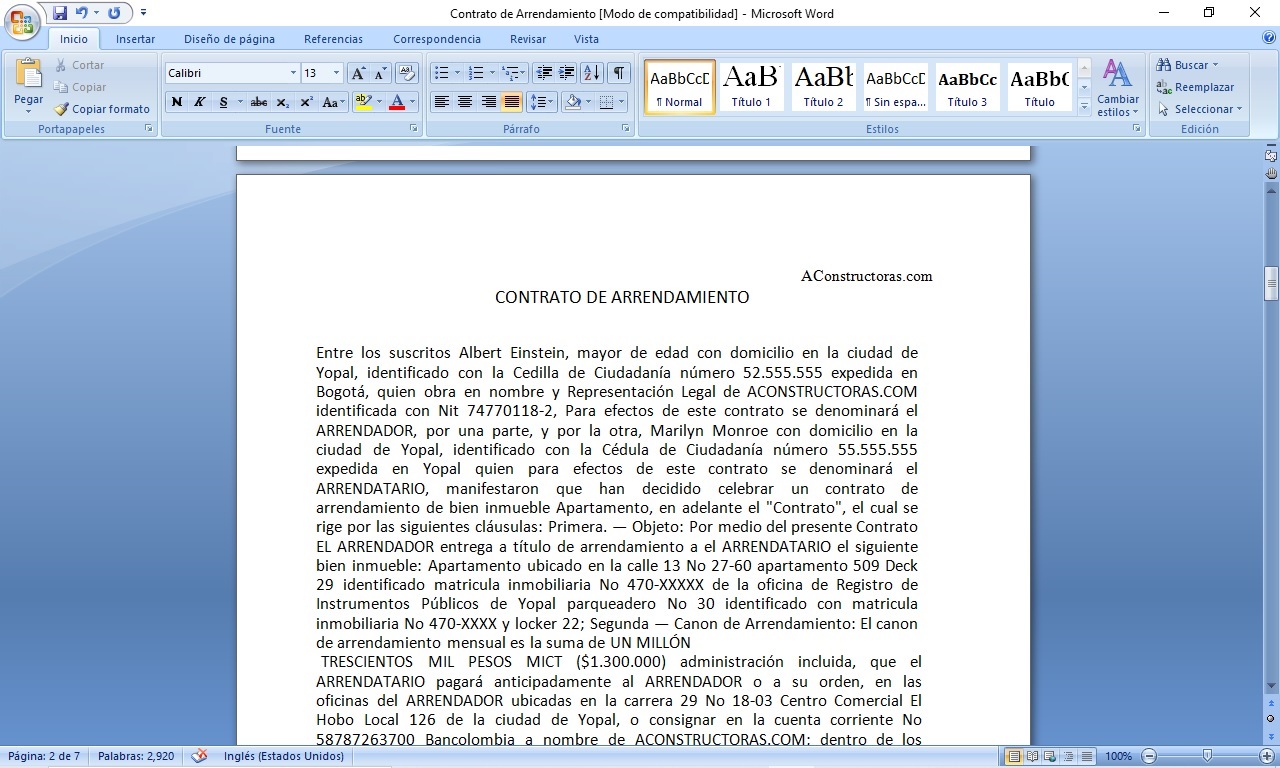
Task: Align text right
Action: point(489,102)
